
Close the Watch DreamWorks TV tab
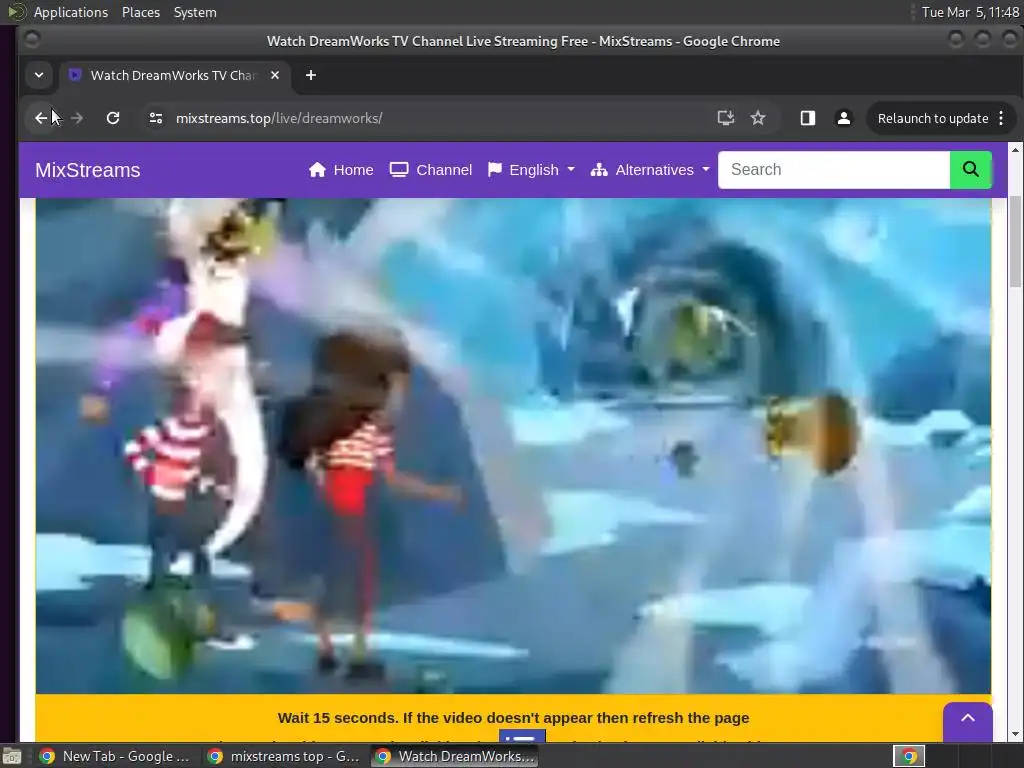(275, 75)
